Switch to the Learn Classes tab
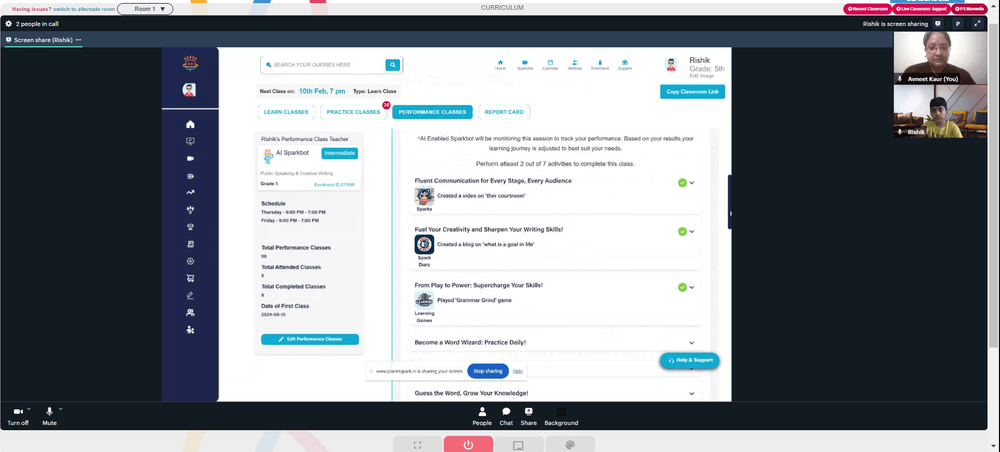This screenshot has width=1000, height=452. pyautogui.click(x=286, y=112)
